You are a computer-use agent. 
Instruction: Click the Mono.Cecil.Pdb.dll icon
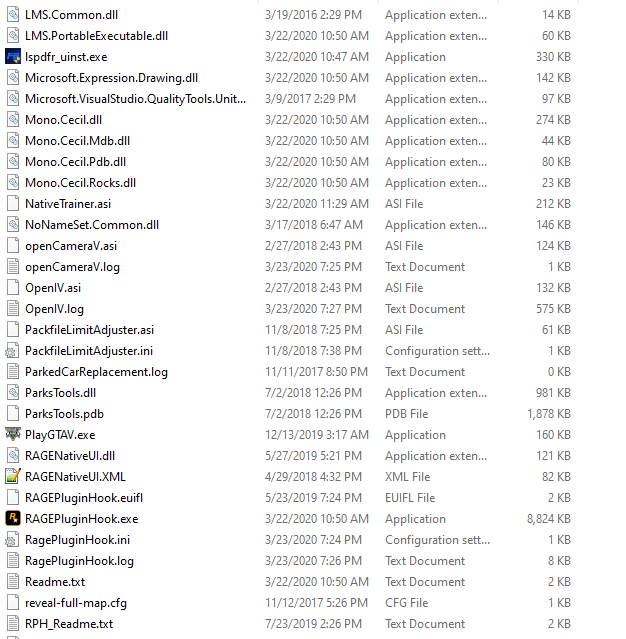(13, 162)
